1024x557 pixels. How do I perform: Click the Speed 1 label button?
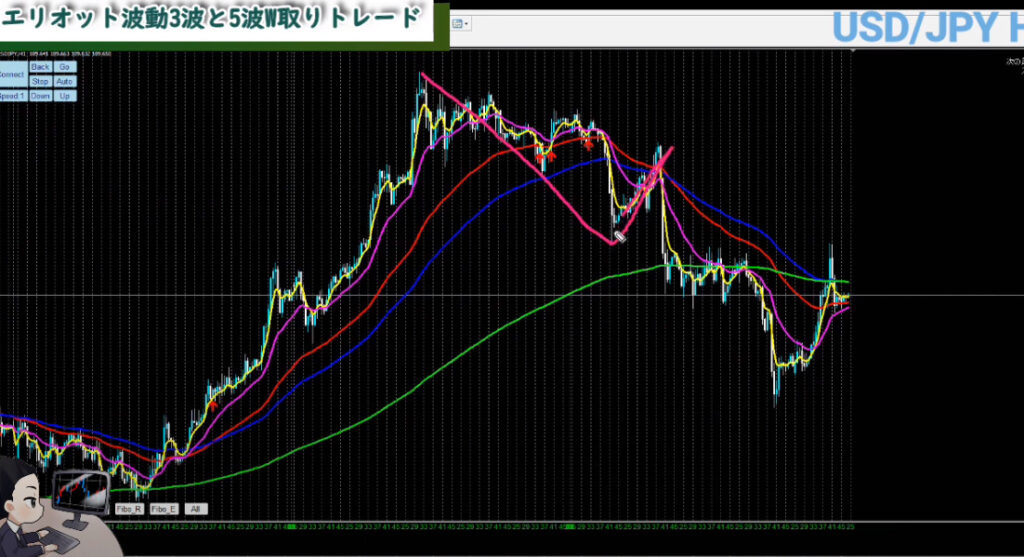tap(12, 96)
